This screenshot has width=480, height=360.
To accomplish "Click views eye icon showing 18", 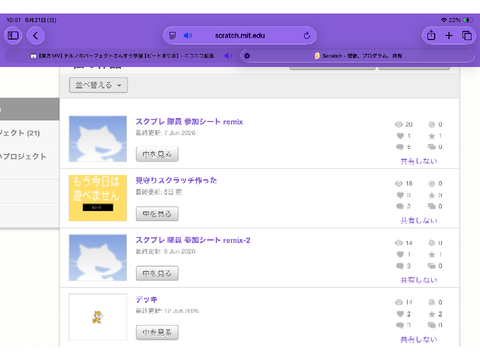I will 399,183.
